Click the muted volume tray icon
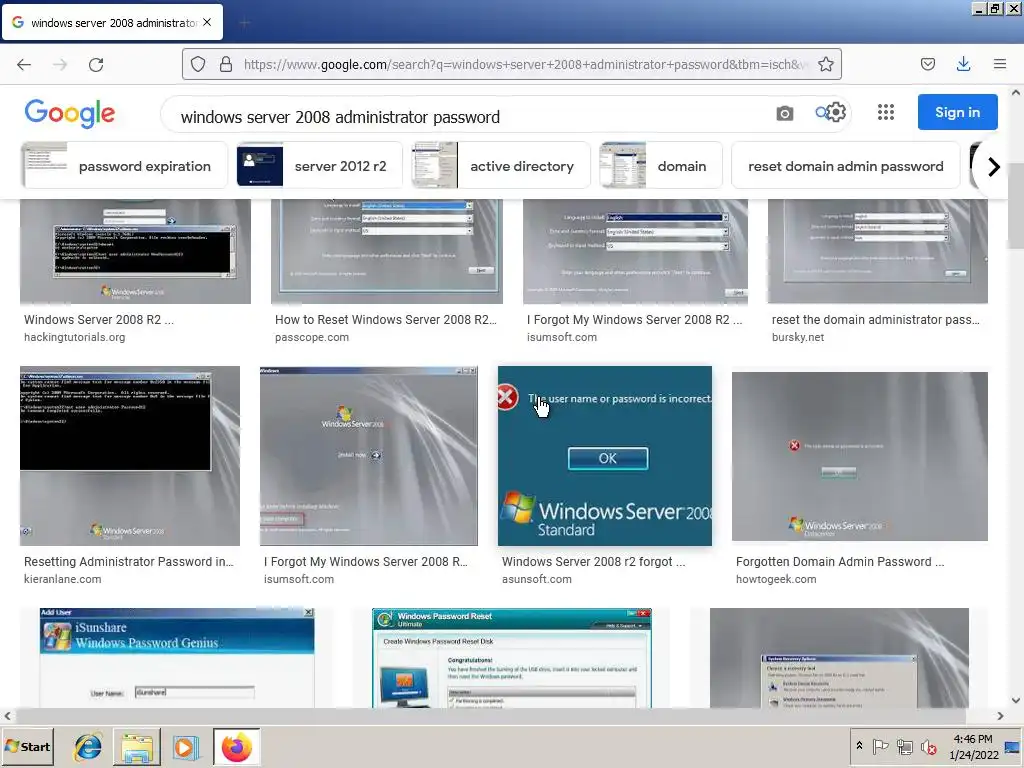This screenshot has width=1024, height=768. click(x=928, y=746)
